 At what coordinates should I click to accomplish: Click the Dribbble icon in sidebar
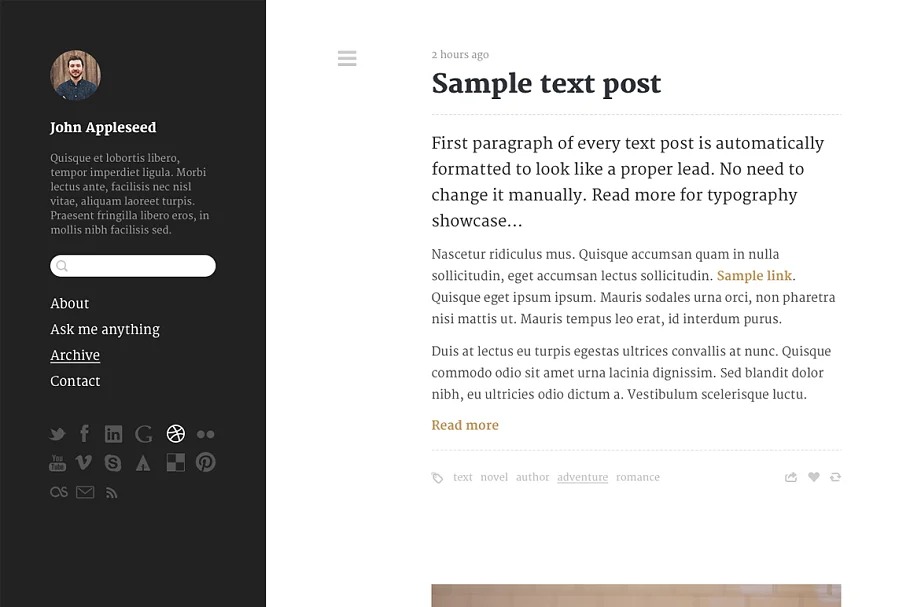point(176,434)
